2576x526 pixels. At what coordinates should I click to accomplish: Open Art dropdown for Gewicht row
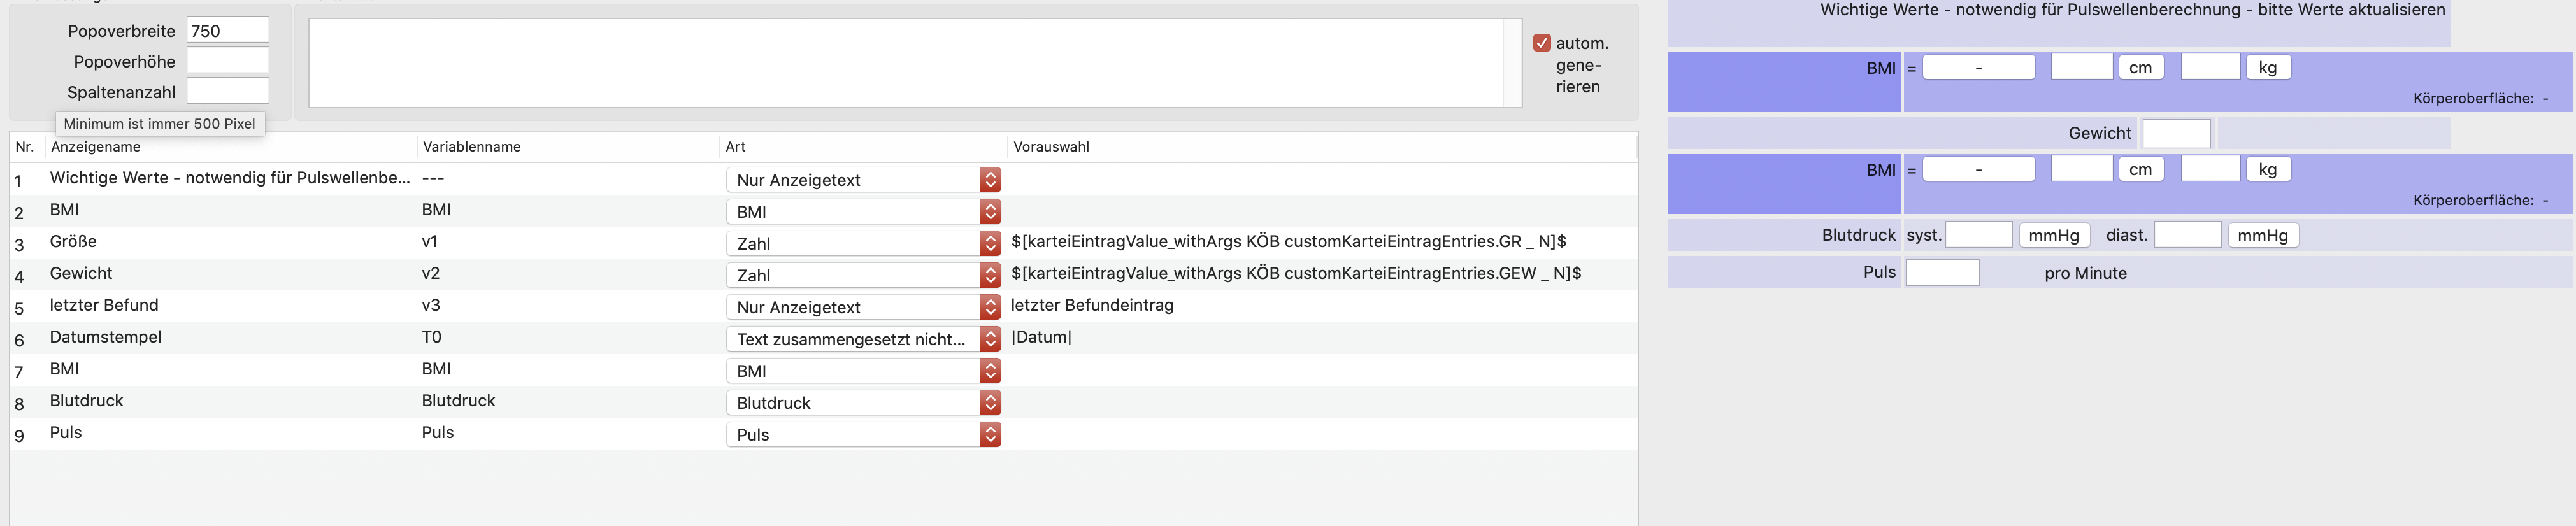coord(863,276)
